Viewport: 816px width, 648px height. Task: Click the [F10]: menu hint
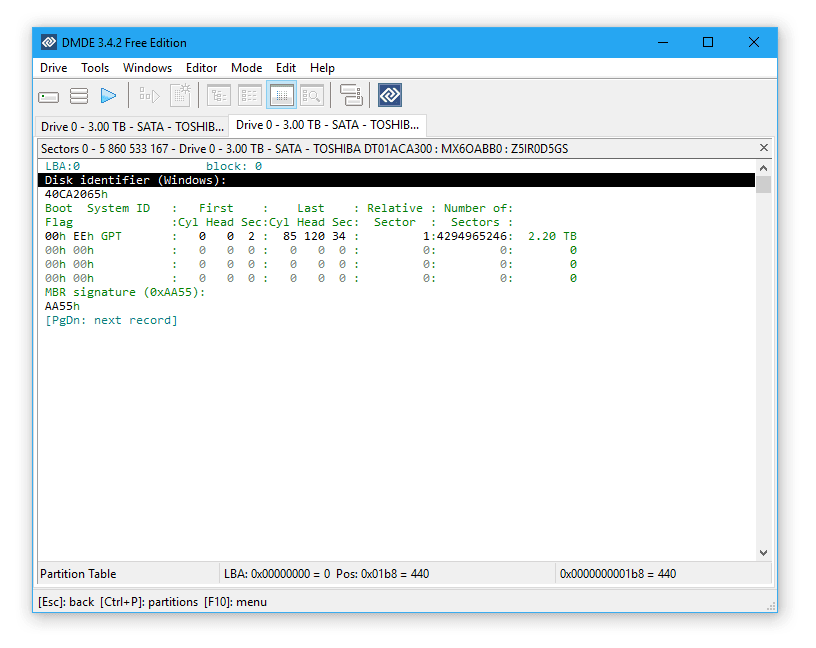pos(235,602)
